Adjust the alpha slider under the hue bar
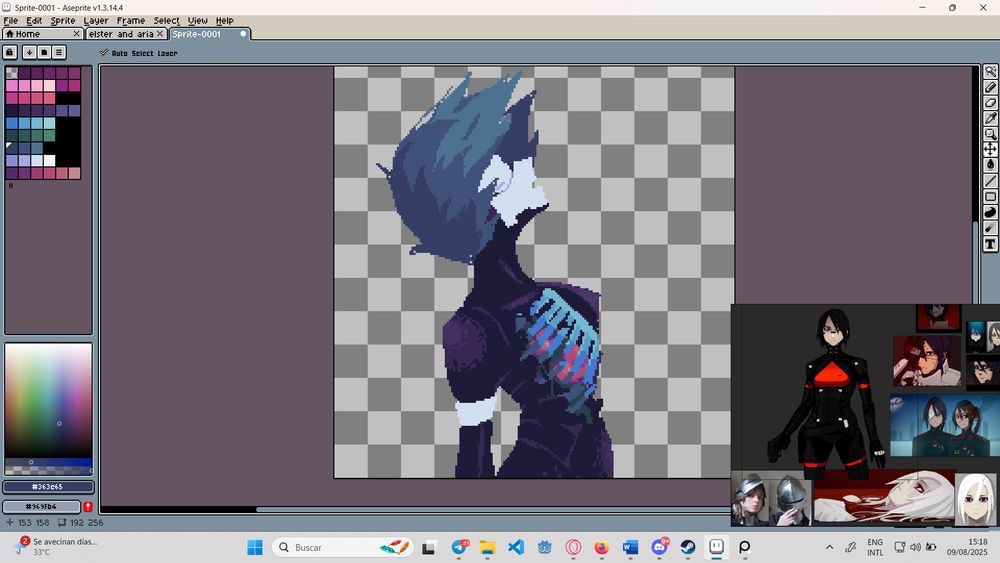 (48, 471)
